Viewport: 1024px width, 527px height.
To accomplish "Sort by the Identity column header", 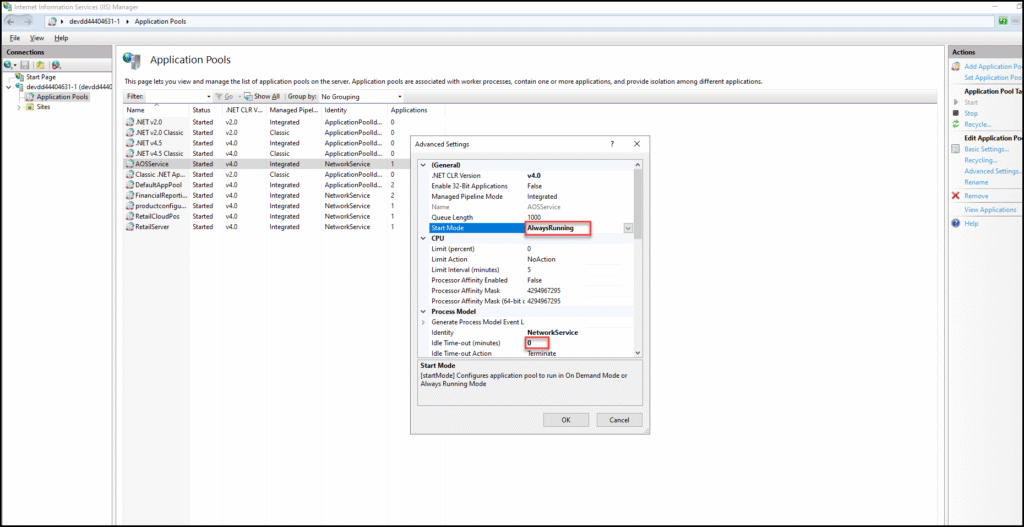I will click(x=355, y=110).
